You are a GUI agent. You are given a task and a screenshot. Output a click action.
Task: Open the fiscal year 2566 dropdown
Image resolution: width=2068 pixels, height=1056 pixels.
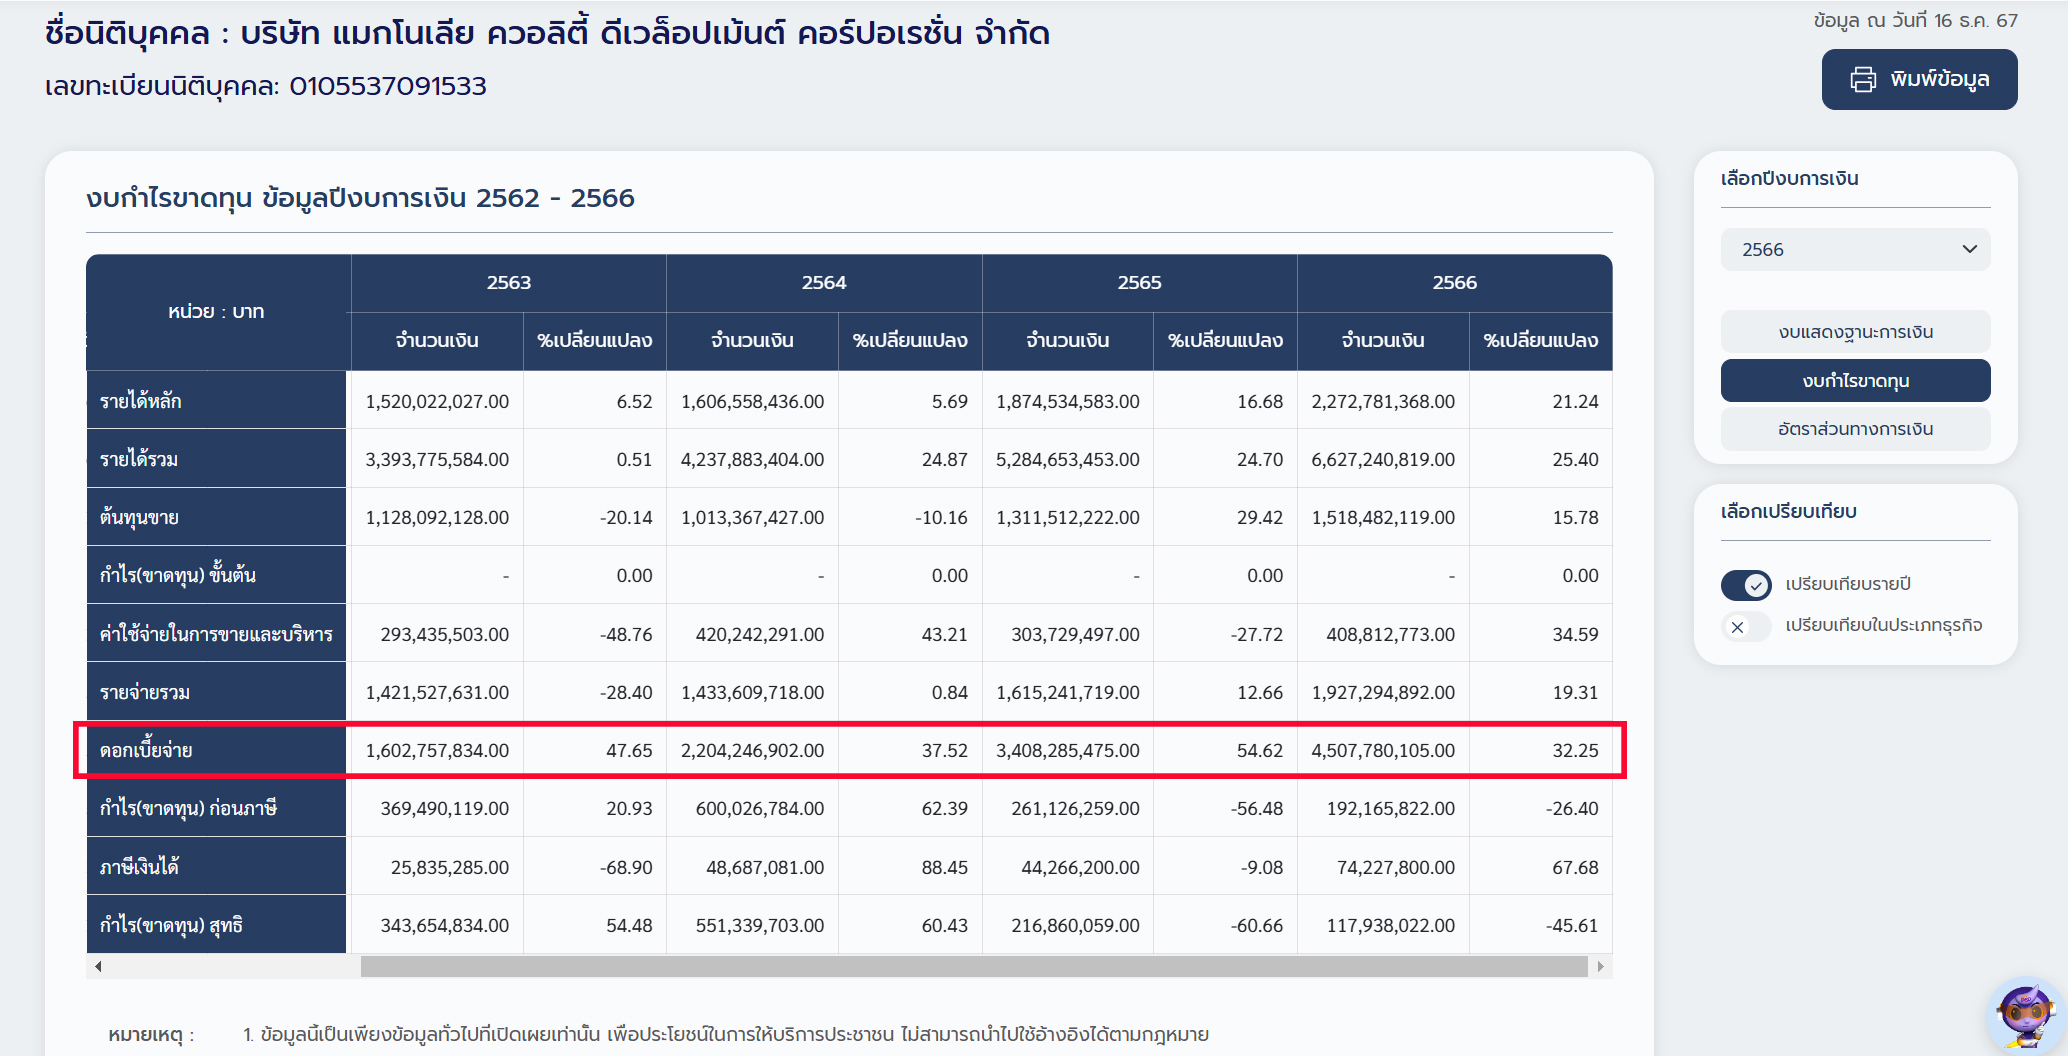click(x=1854, y=250)
